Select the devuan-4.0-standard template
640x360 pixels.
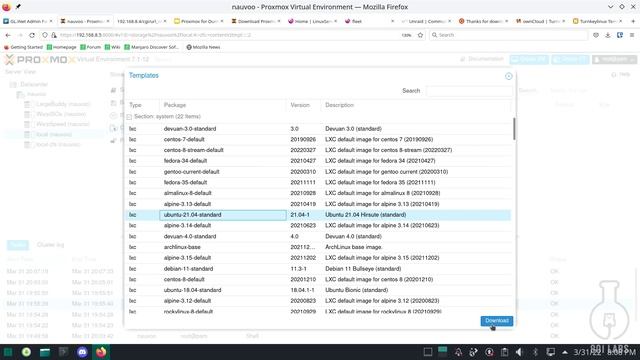[x=318, y=236]
